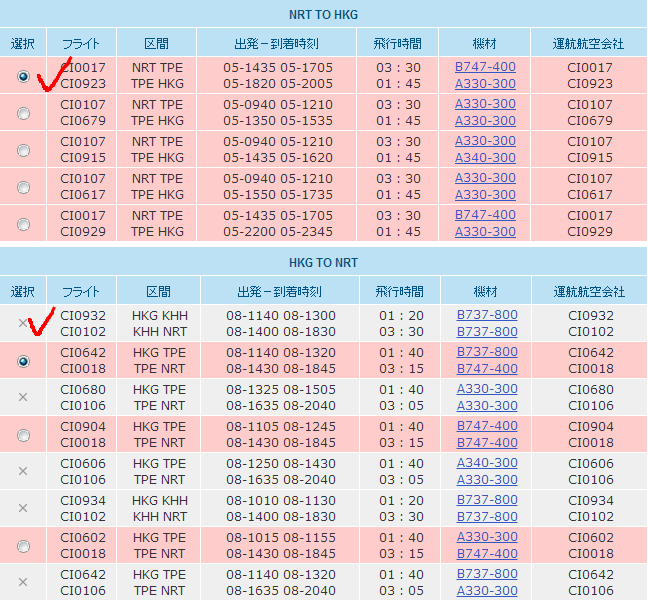Screen dimensions: 648x600
Task: Click 出発－到着時刻 header in the NRT TO HKG table
Action: point(276,43)
